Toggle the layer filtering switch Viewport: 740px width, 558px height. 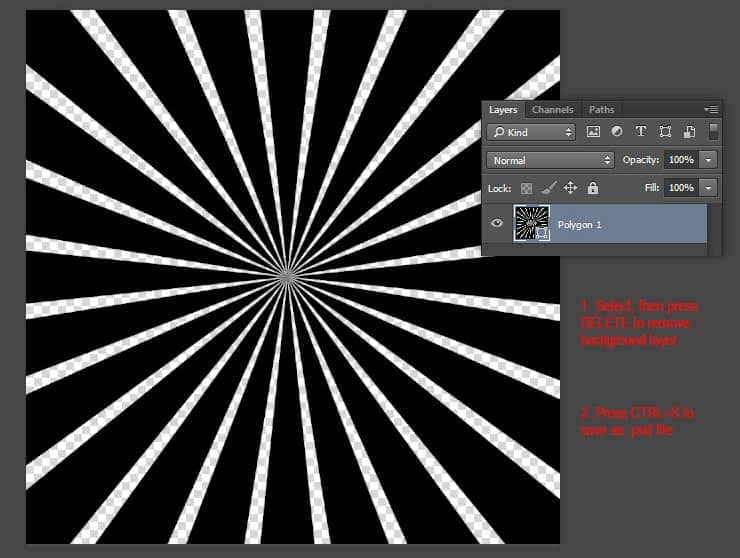point(714,132)
